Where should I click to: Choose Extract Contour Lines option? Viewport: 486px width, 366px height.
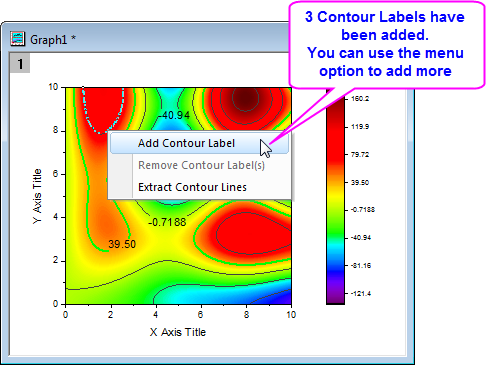[192, 187]
